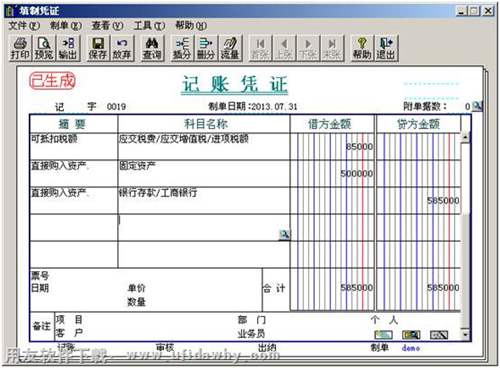Click the 备注 label cell

click(x=42, y=326)
